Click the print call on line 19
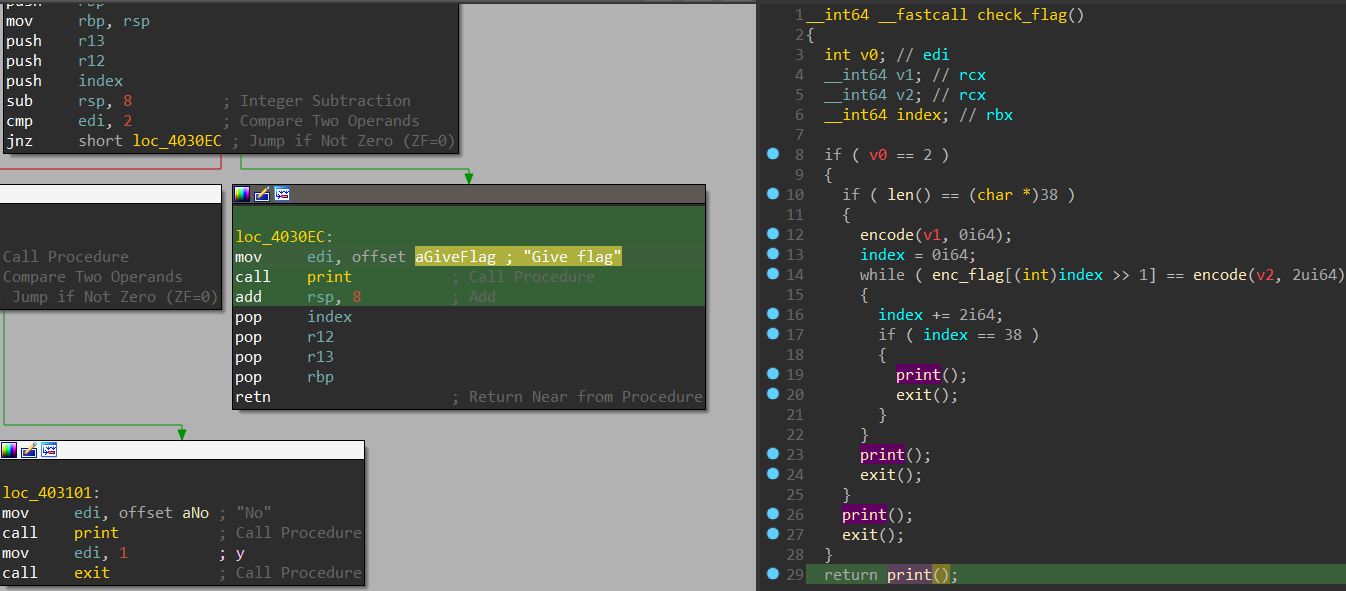The width and height of the screenshot is (1346, 591). 918,375
